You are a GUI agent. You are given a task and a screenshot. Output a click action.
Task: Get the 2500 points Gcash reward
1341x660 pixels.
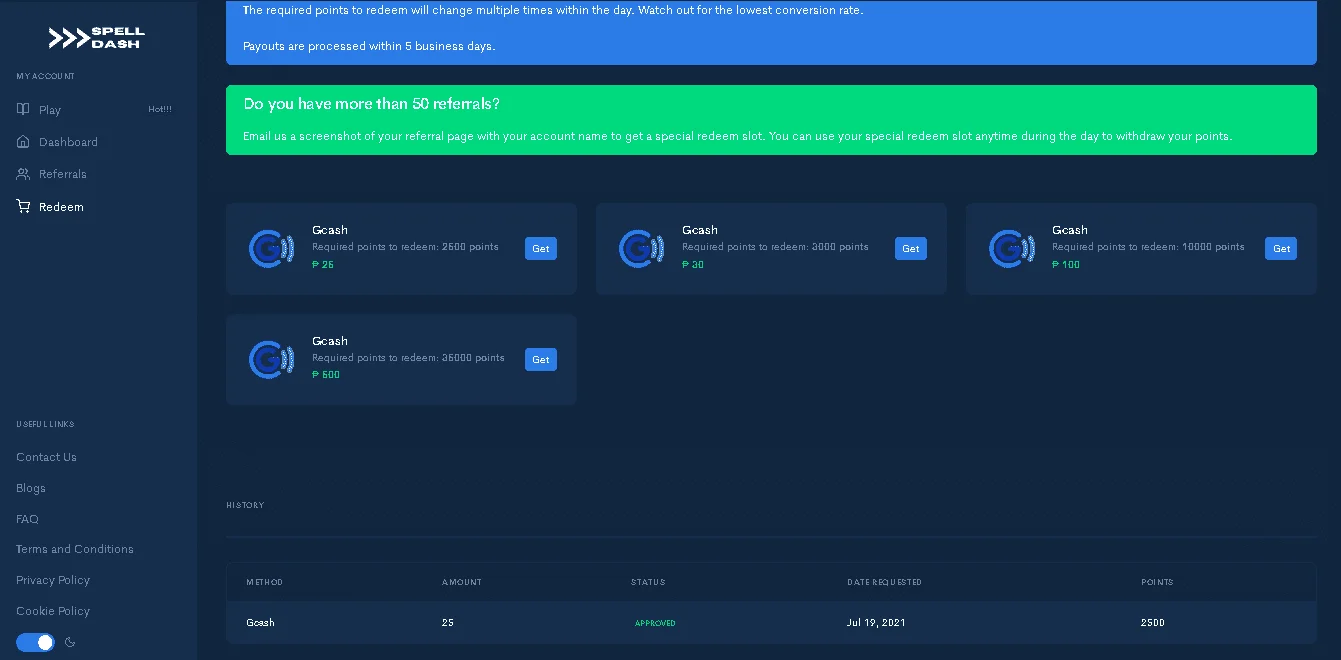point(541,249)
